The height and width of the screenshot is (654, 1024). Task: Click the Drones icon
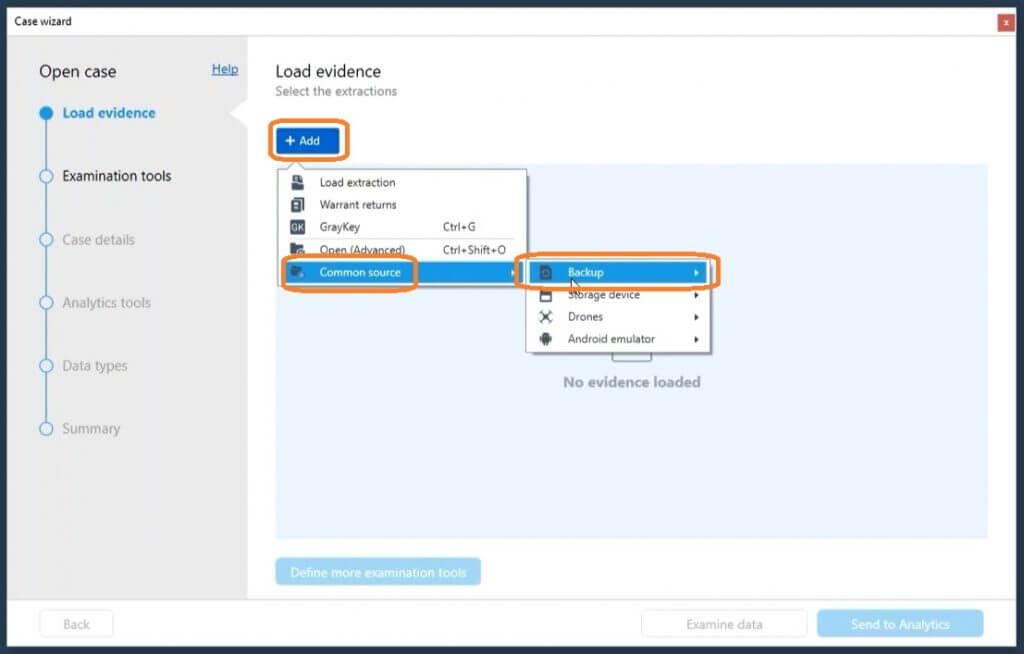point(545,317)
